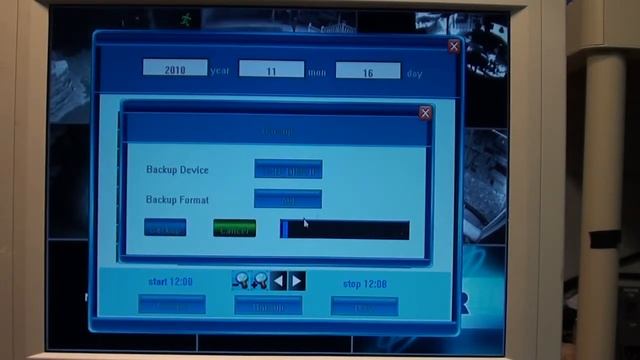Click the Backup Format label
The width and height of the screenshot is (640, 360).
[177, 200]
